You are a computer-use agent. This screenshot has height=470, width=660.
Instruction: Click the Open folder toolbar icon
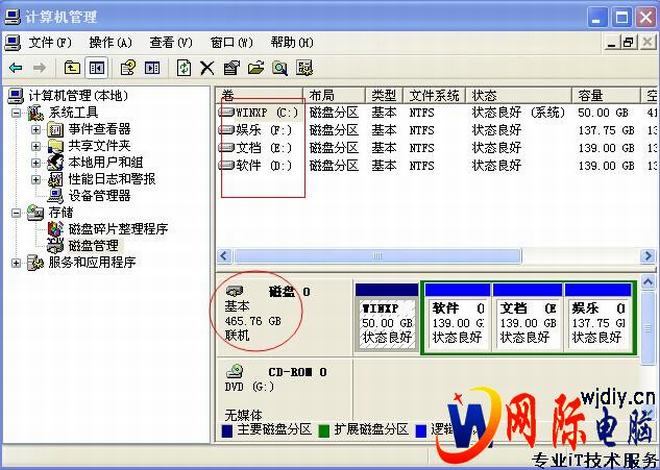[x=256, y=68]
